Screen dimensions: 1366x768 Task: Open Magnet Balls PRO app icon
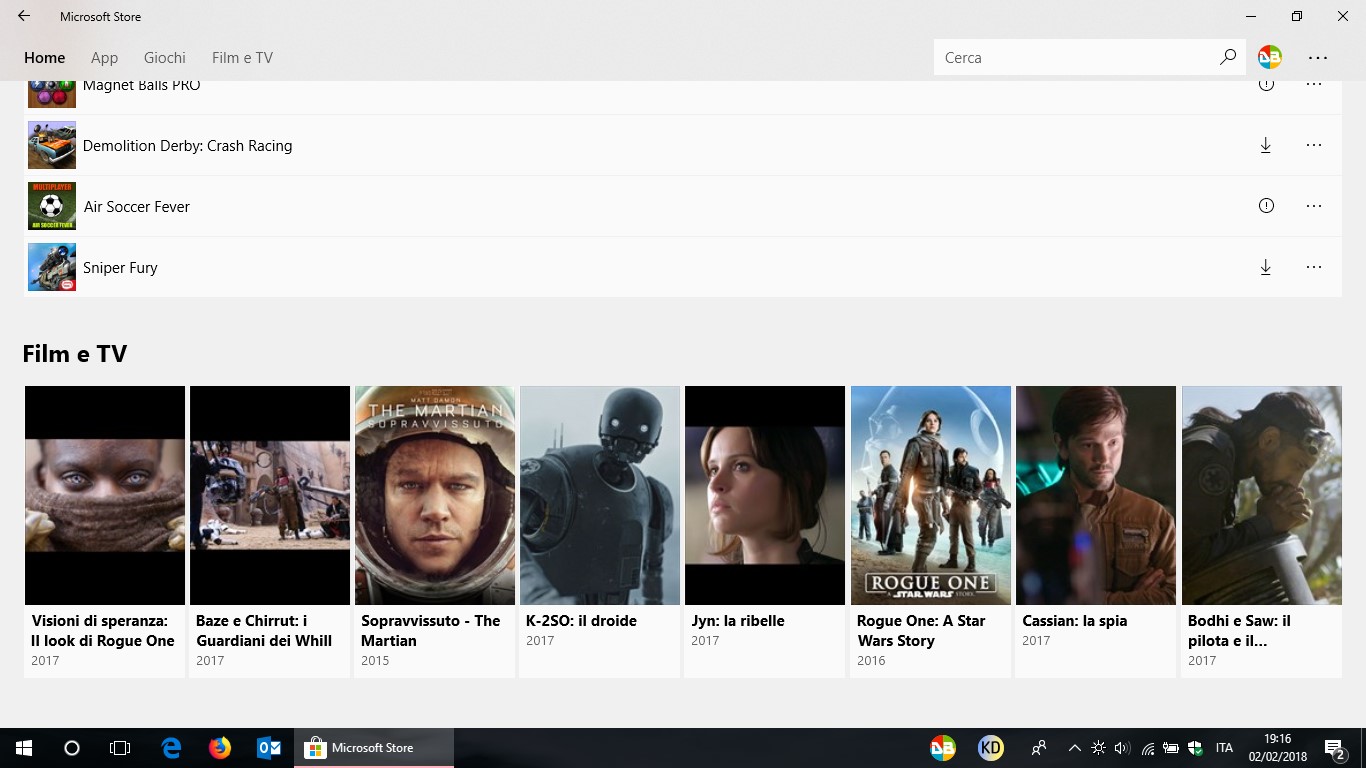pos(52,93)
